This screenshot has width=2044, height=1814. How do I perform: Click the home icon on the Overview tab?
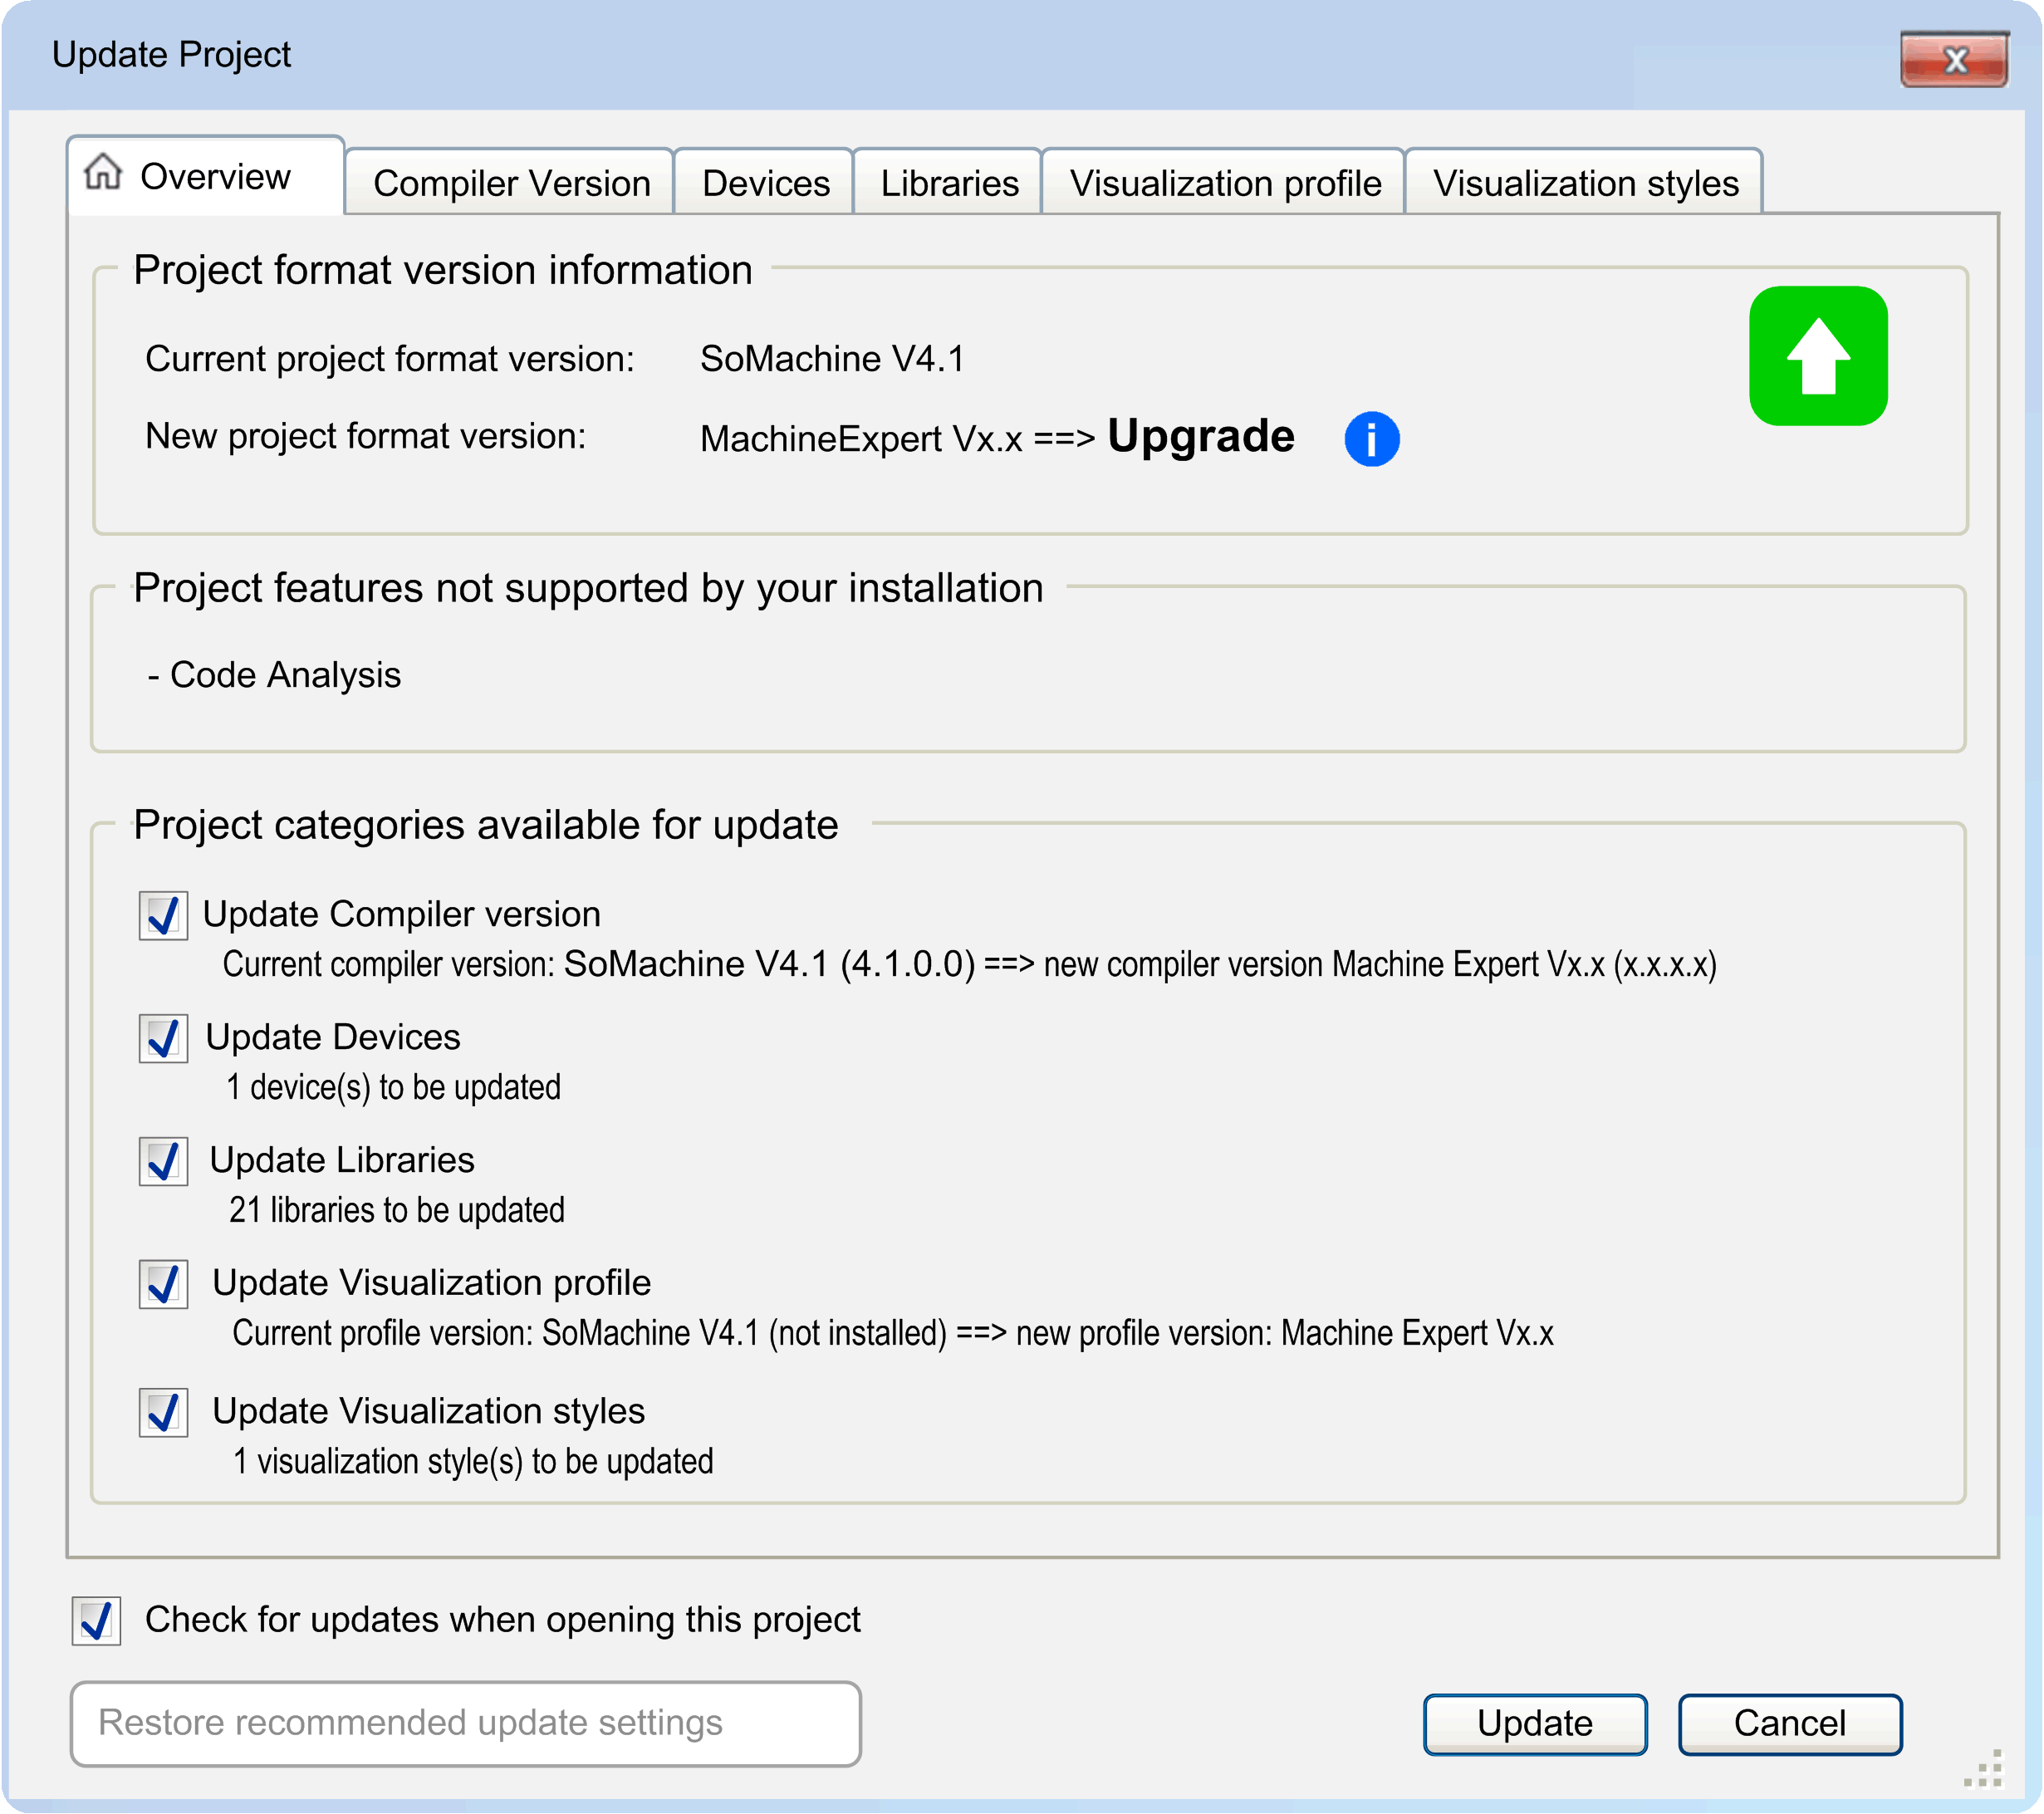tap(104, 177)
